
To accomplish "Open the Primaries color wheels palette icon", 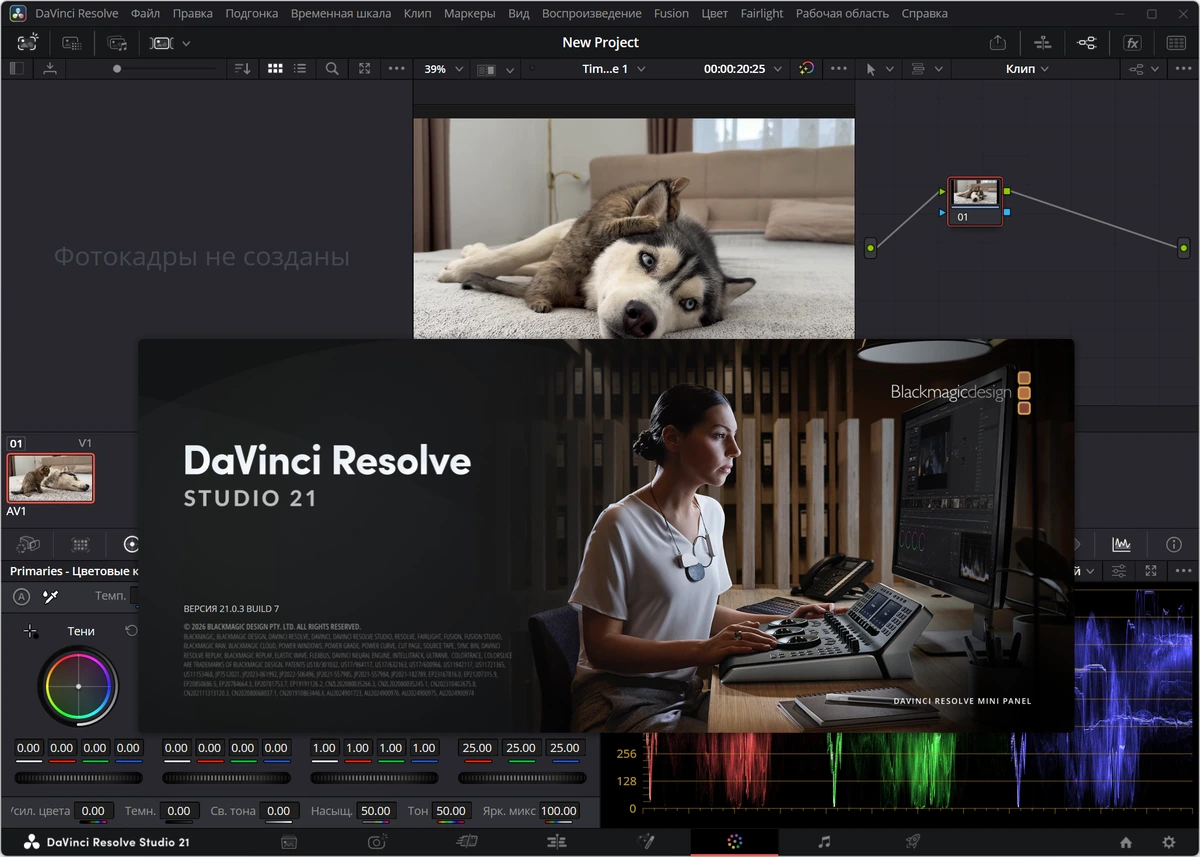I will point(131,545).
